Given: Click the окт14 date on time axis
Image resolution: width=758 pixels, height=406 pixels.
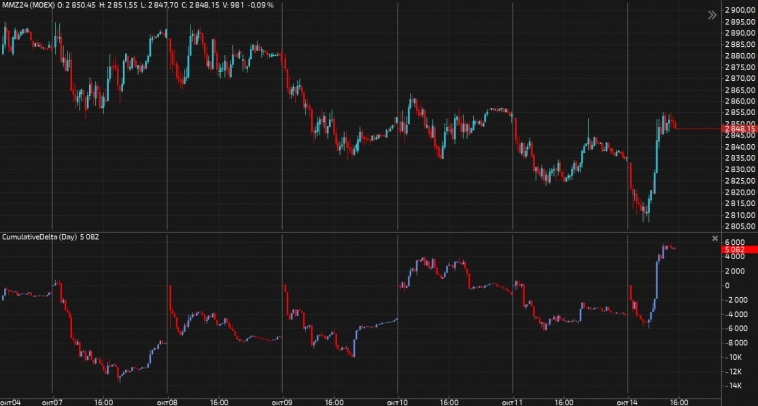Looking at the screenshot, I should point(627,402).
